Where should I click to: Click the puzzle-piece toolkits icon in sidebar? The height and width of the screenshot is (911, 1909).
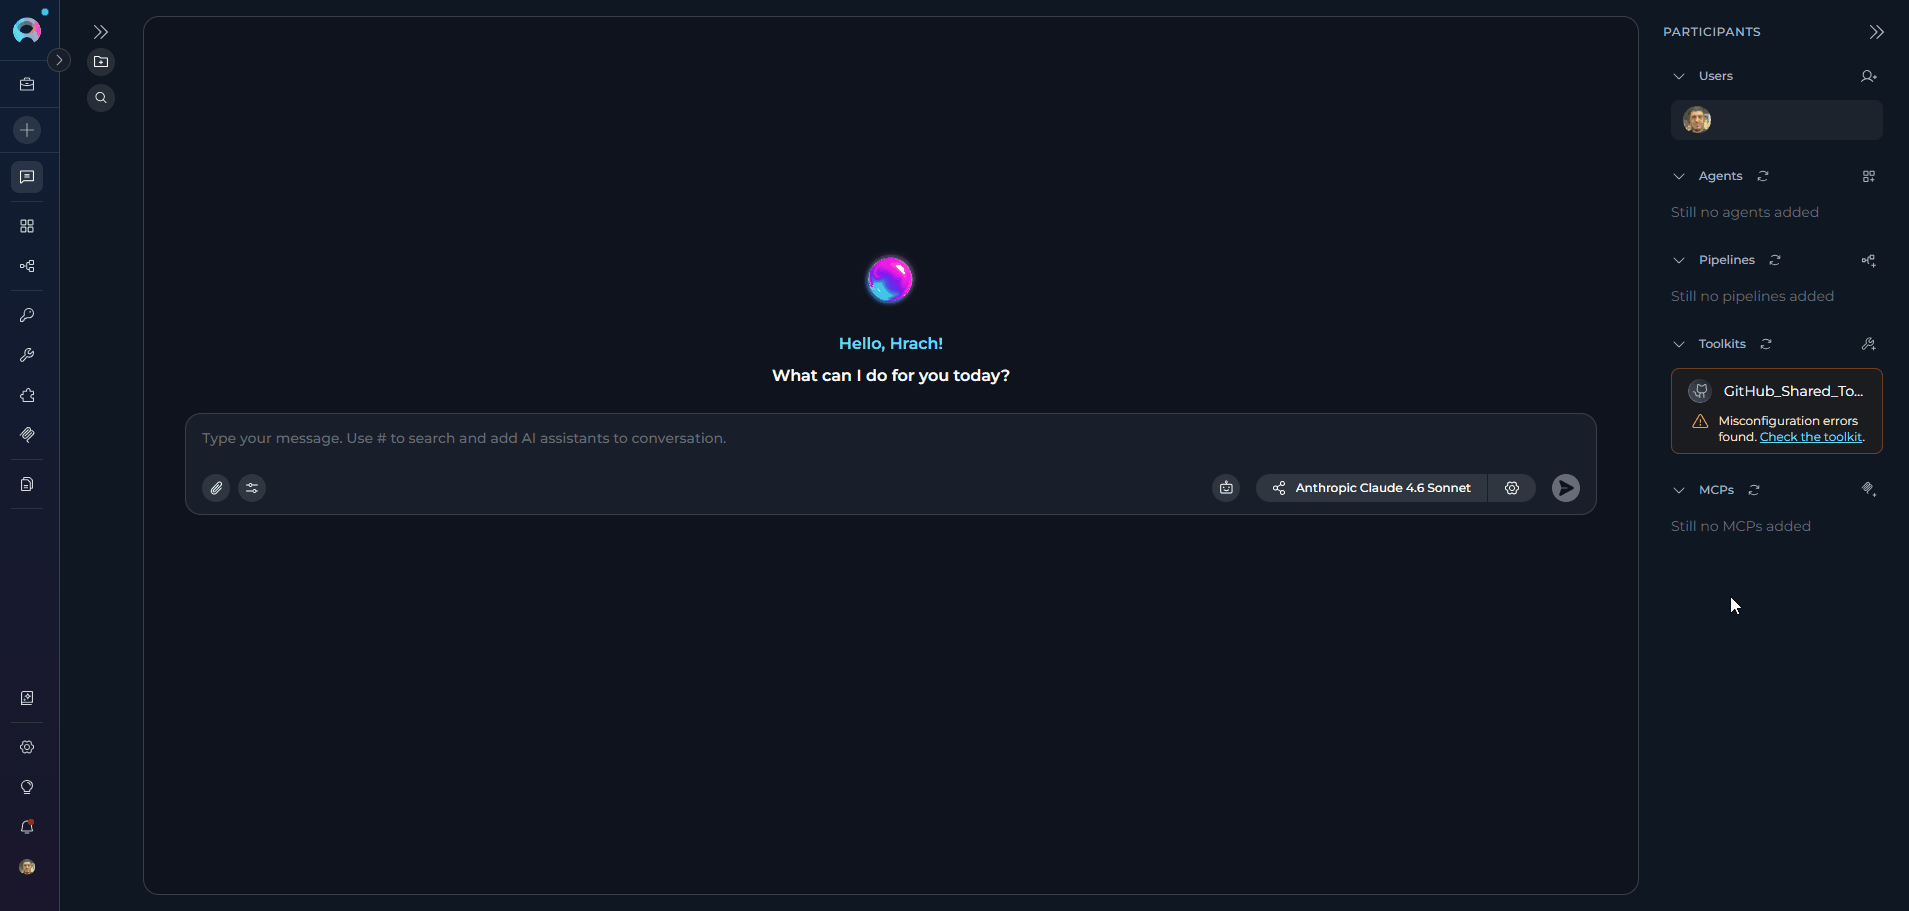point(26,395)
